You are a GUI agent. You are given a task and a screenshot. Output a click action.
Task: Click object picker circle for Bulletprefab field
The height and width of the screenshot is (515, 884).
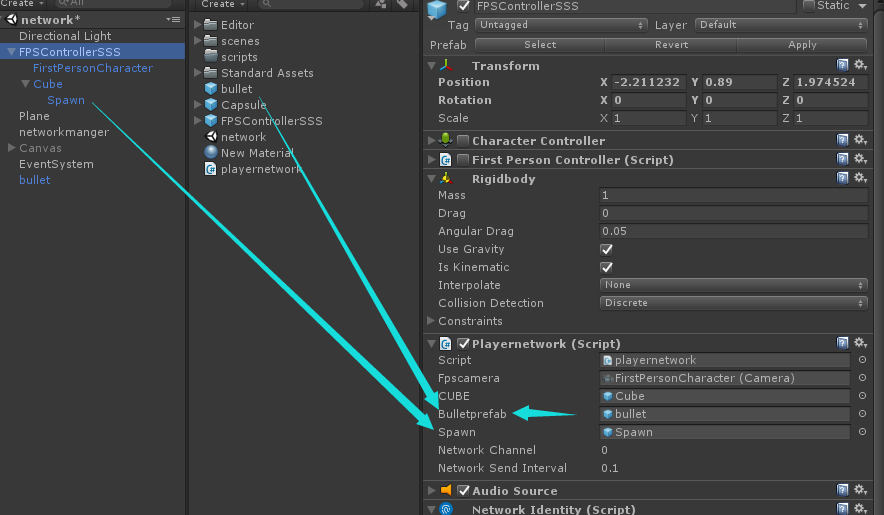(x=862, y=414)
